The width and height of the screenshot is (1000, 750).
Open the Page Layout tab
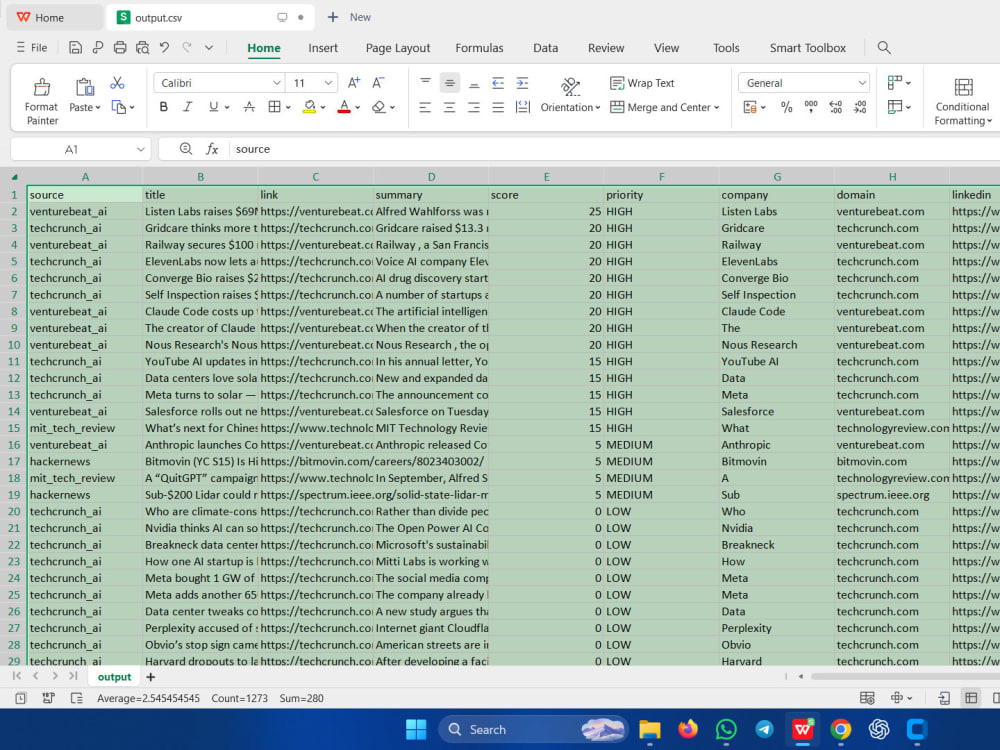pos(398,48)
